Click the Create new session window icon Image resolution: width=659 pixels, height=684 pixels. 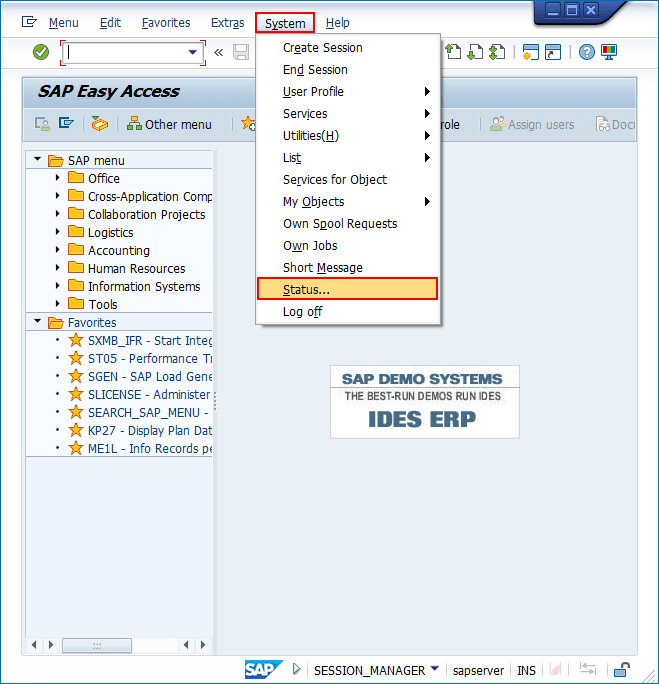click(531, 52)
